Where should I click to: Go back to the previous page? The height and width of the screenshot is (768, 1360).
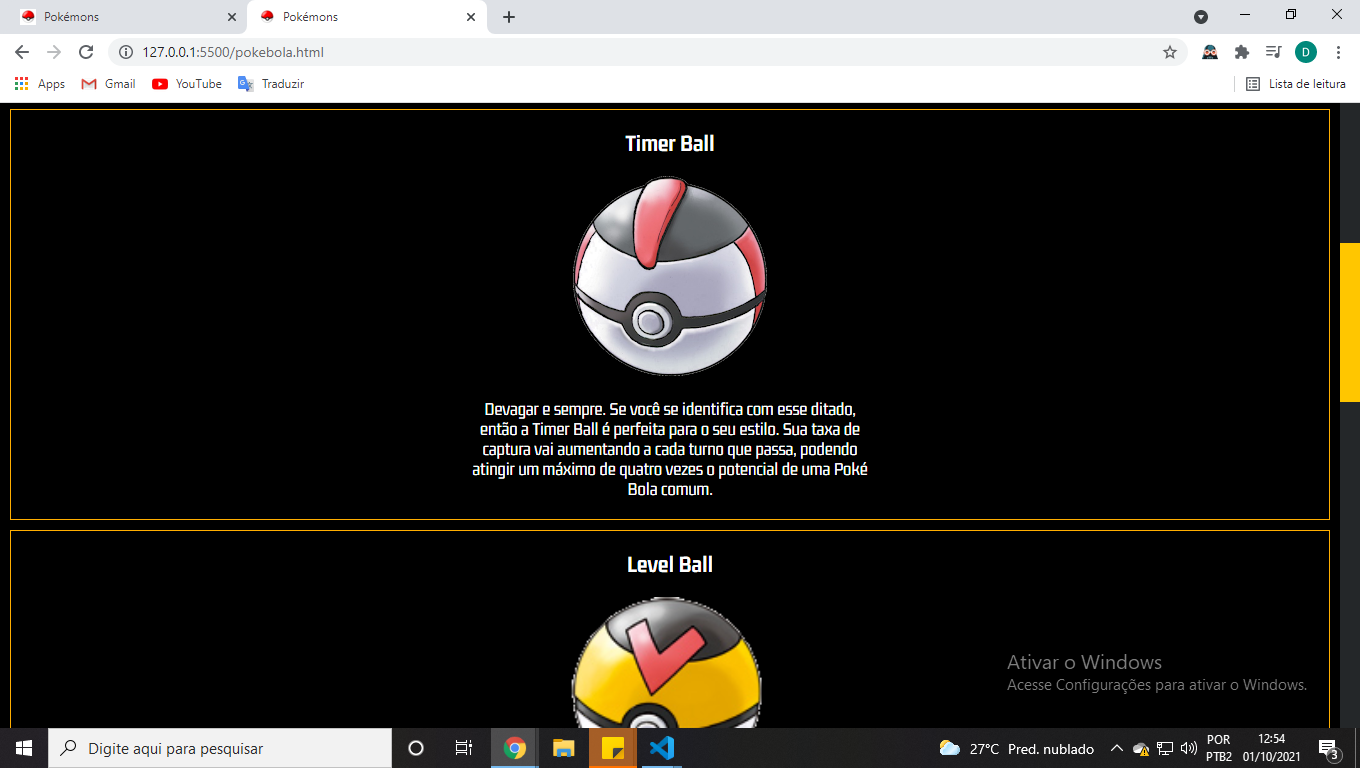[x=22, y=52]
